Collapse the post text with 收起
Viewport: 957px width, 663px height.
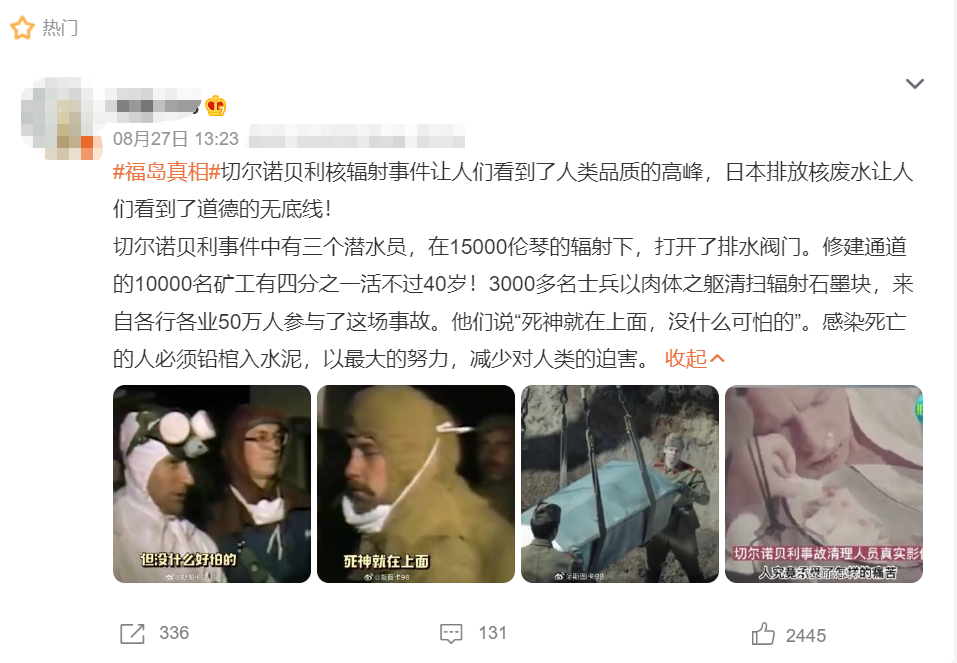coord(695,359)
